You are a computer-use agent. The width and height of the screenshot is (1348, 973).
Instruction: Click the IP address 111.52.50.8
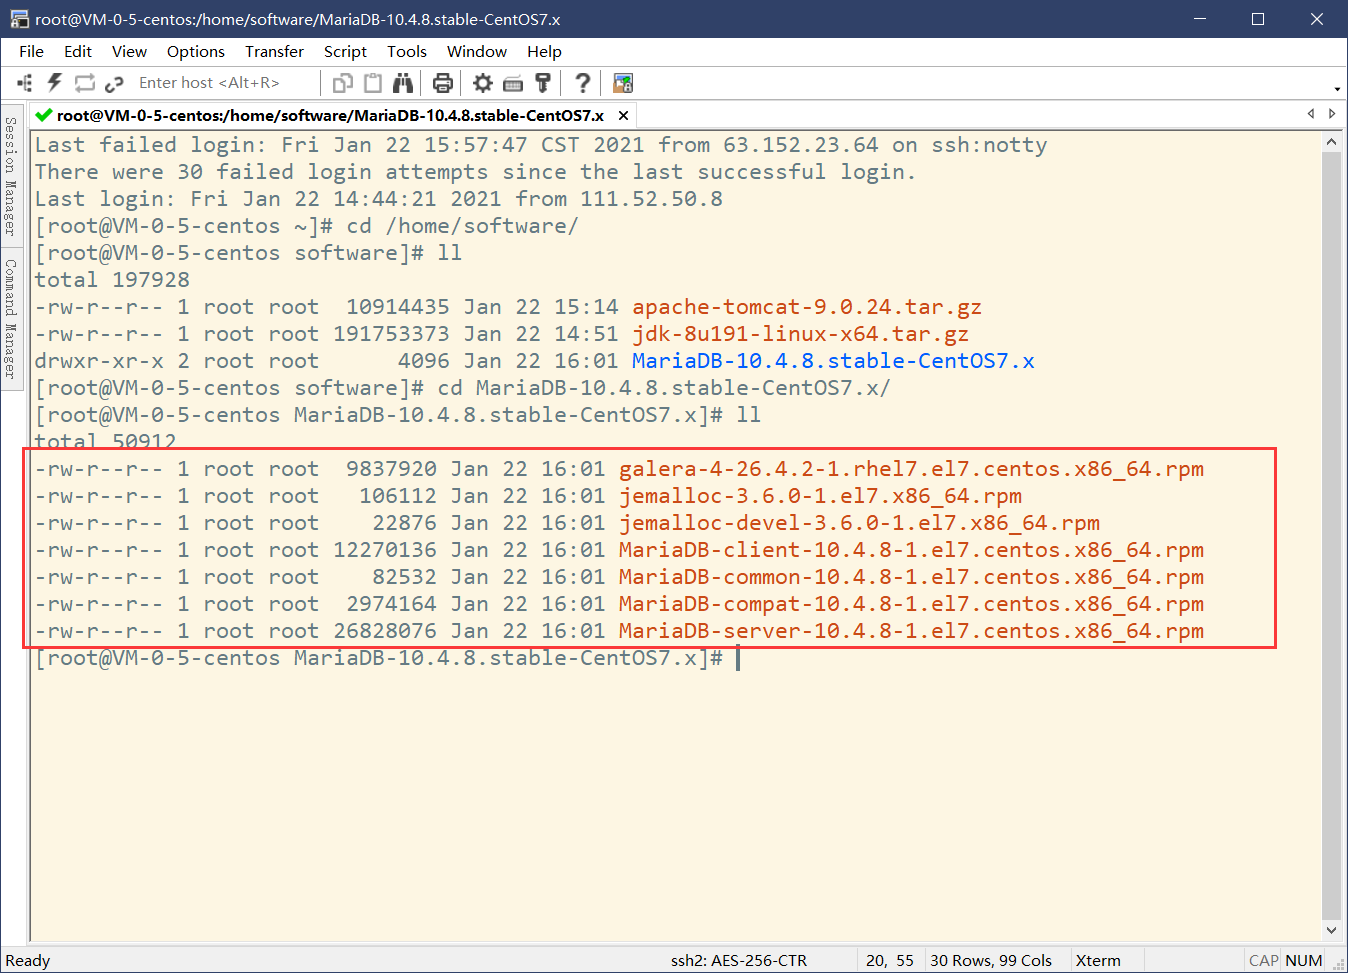point(651,199)
